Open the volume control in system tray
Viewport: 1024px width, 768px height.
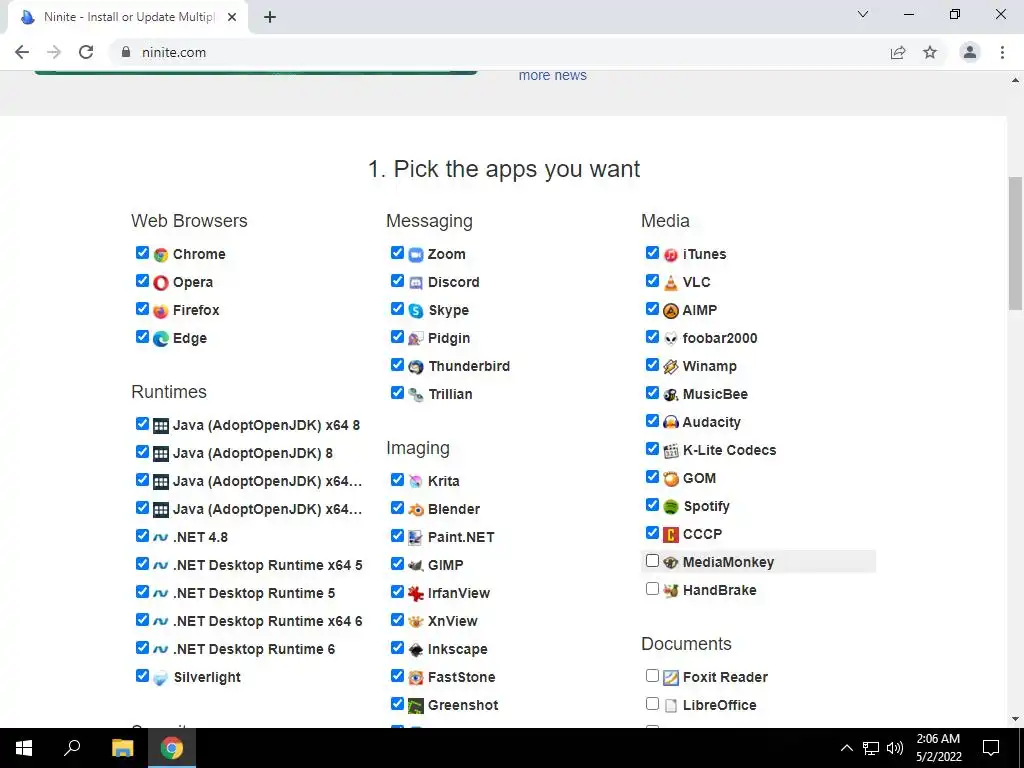pyautogui.click(x=895, y=748)
